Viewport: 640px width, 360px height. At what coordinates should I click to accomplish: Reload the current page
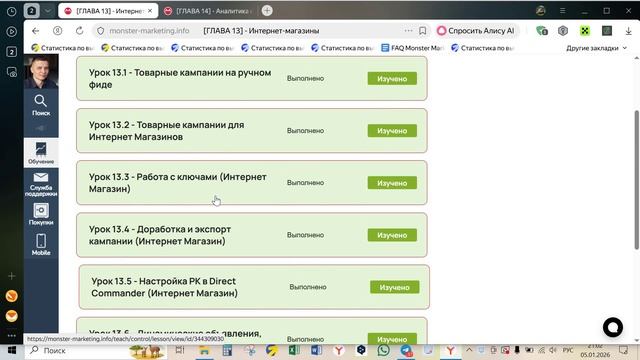(80, 31)
